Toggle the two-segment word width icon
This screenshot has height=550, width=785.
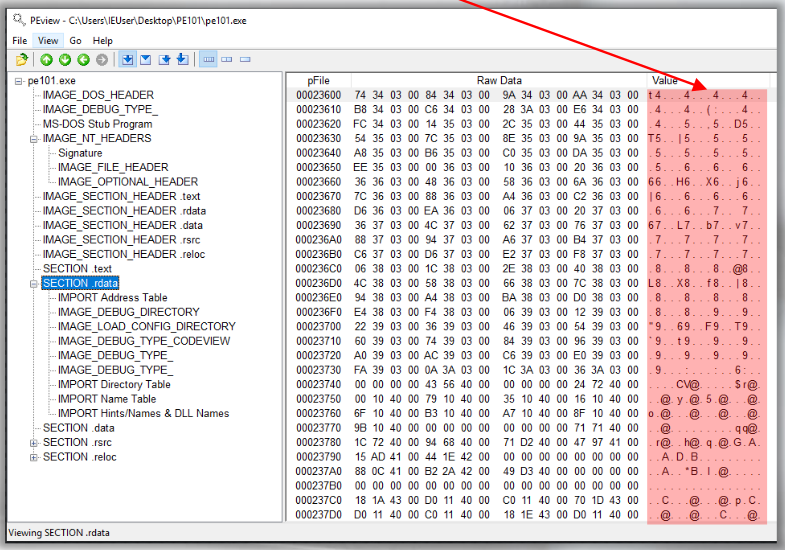tap(227, 60)
